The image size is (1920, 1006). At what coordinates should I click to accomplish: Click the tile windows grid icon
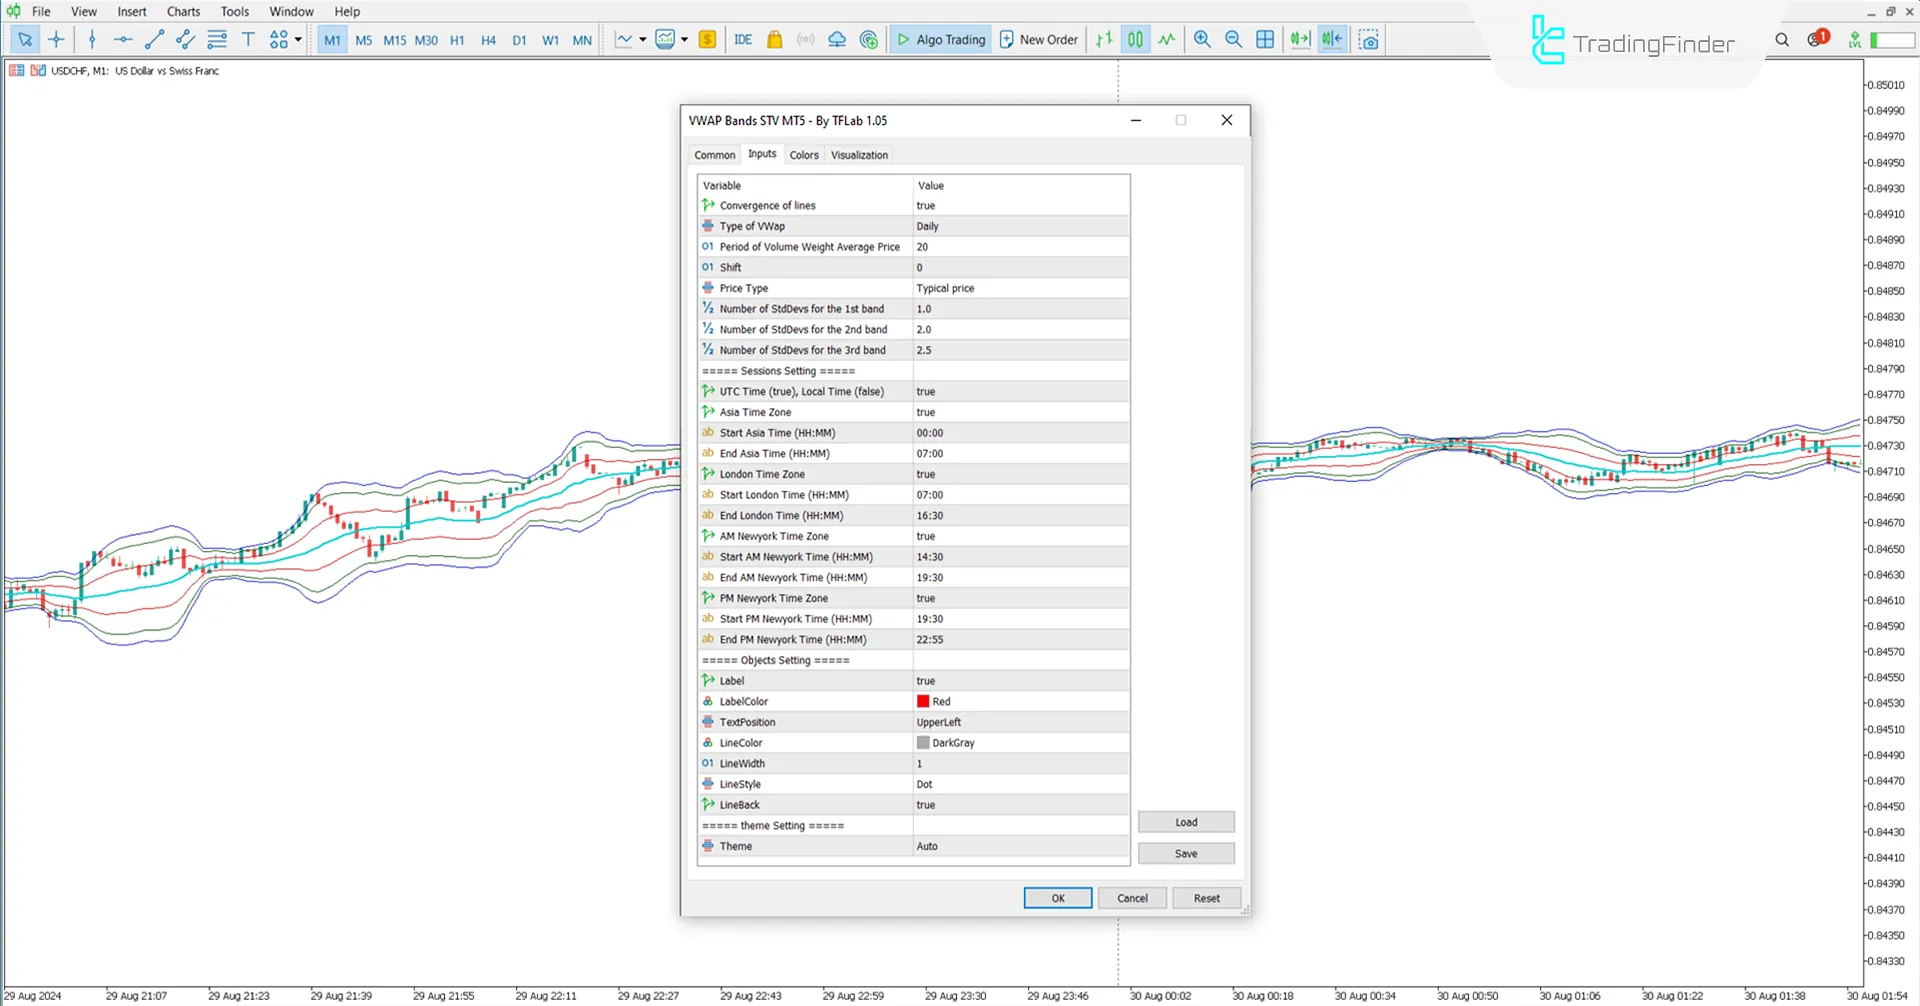coord(1265,40)
